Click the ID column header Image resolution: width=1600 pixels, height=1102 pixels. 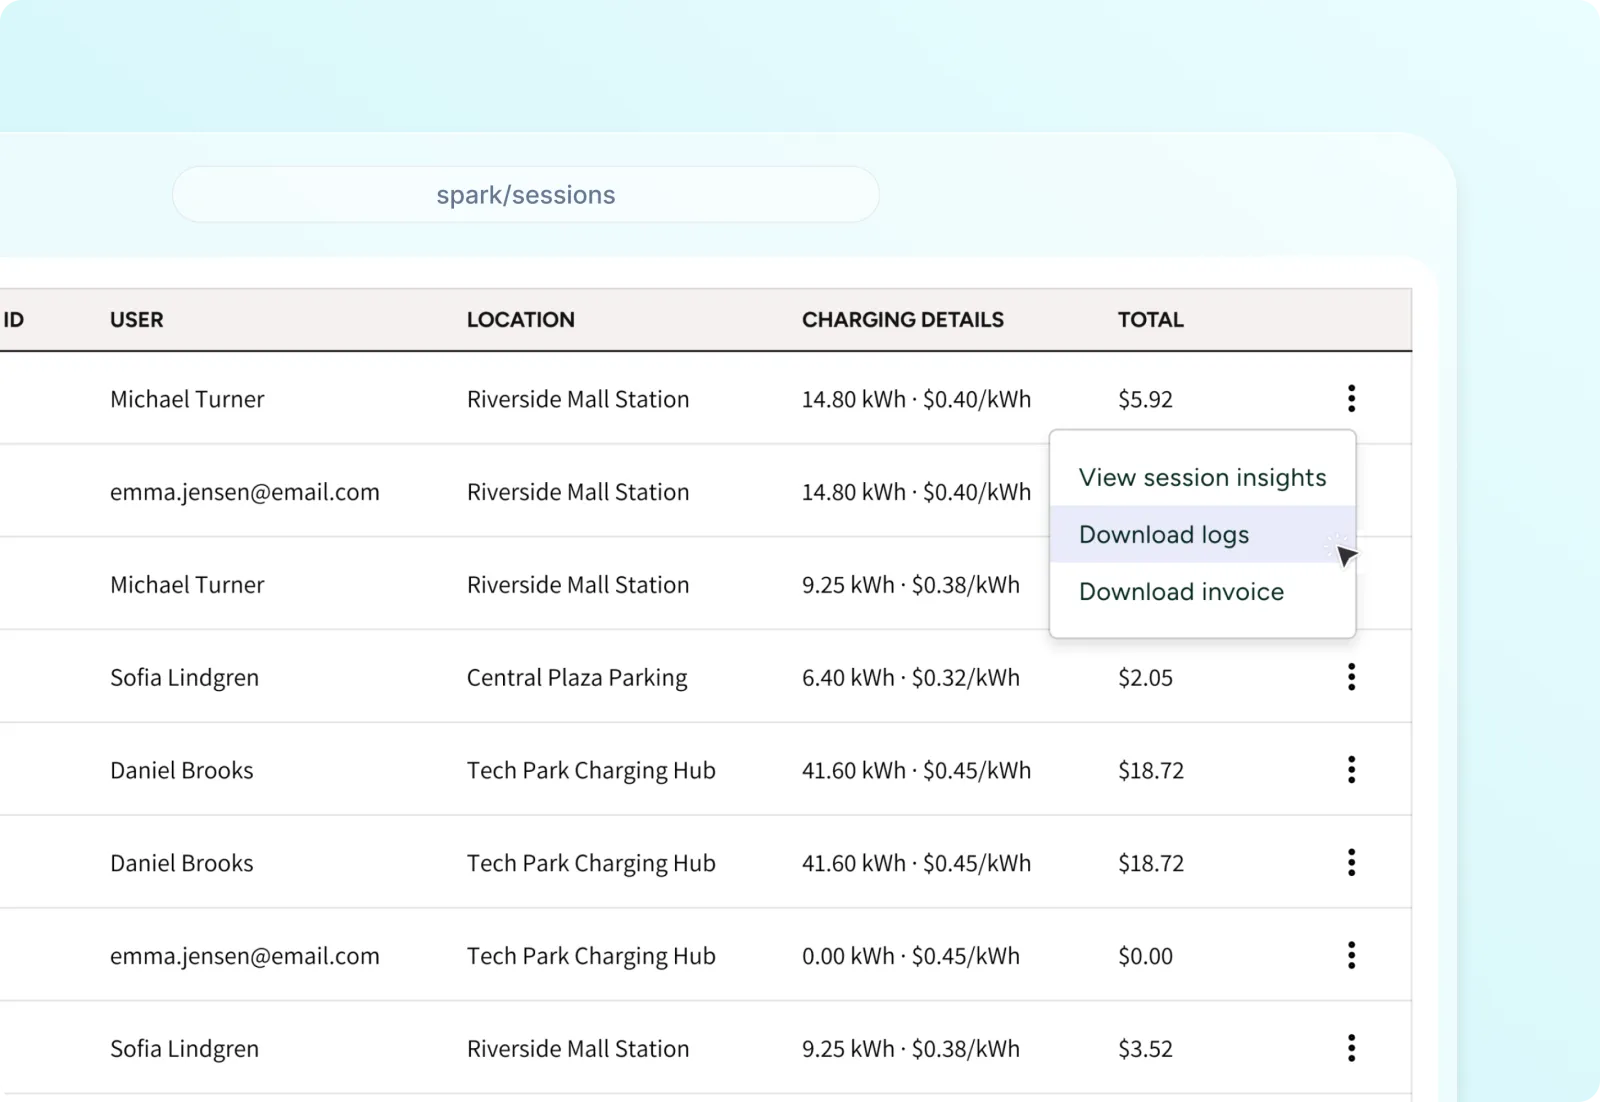14,320
